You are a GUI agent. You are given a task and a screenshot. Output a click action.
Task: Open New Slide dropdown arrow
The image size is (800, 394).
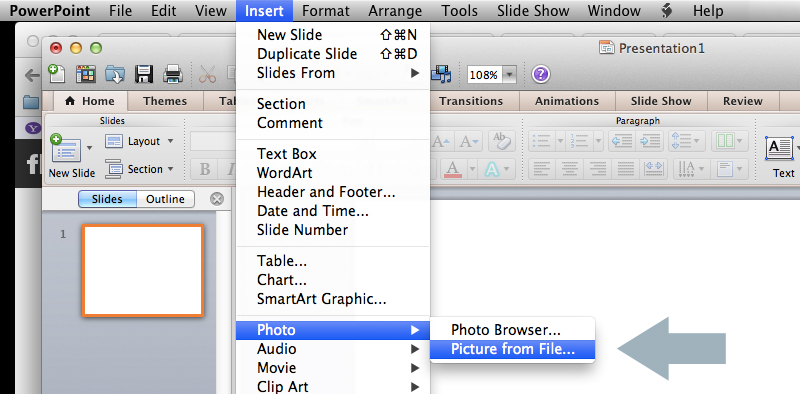tap(89, 148)
